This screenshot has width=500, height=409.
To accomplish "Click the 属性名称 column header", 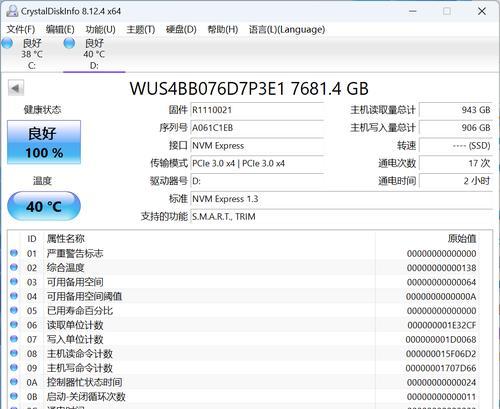I will coord(66,239).
